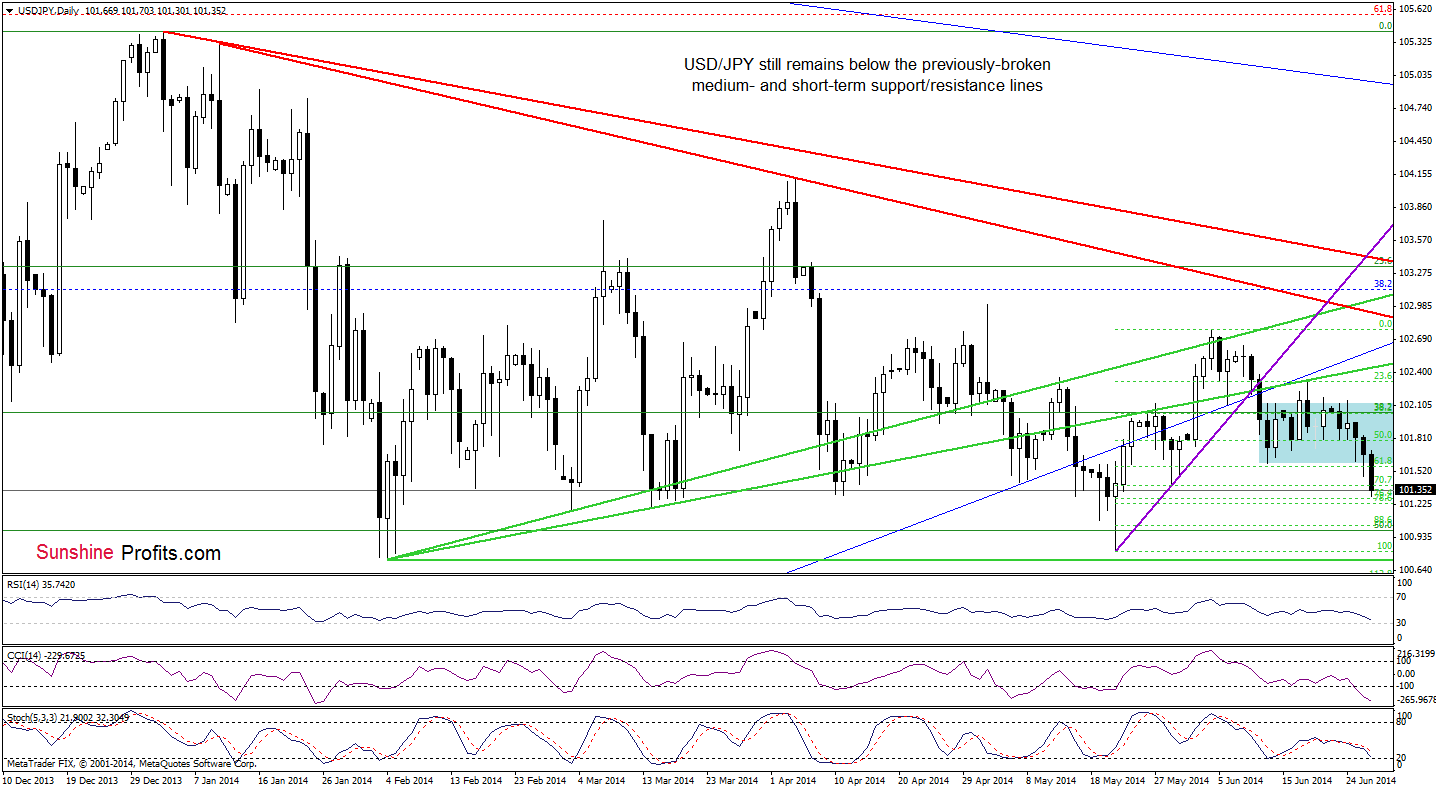Click the 15 Jun 2014 date label
1436x789 pixels.
(x=1307, y=779)
